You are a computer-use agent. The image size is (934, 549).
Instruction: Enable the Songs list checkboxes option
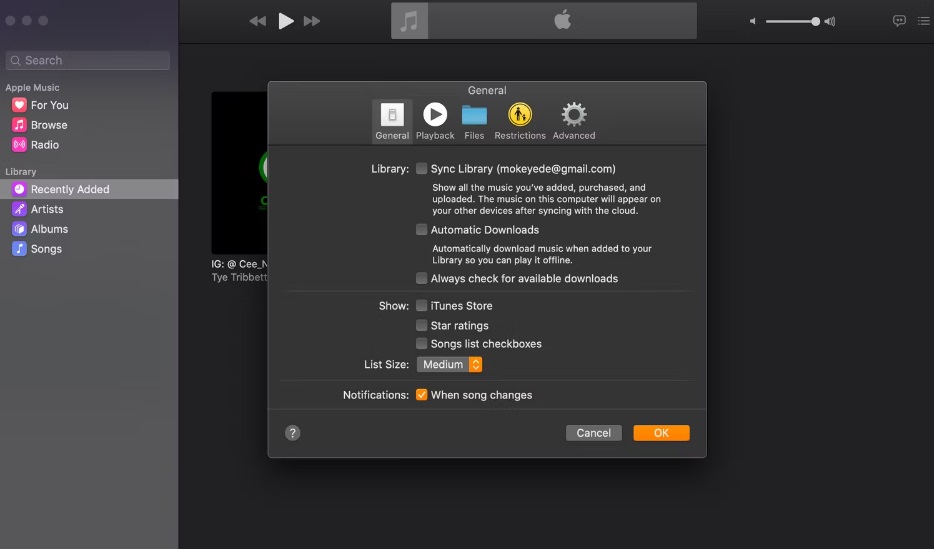tap(422, 344)
